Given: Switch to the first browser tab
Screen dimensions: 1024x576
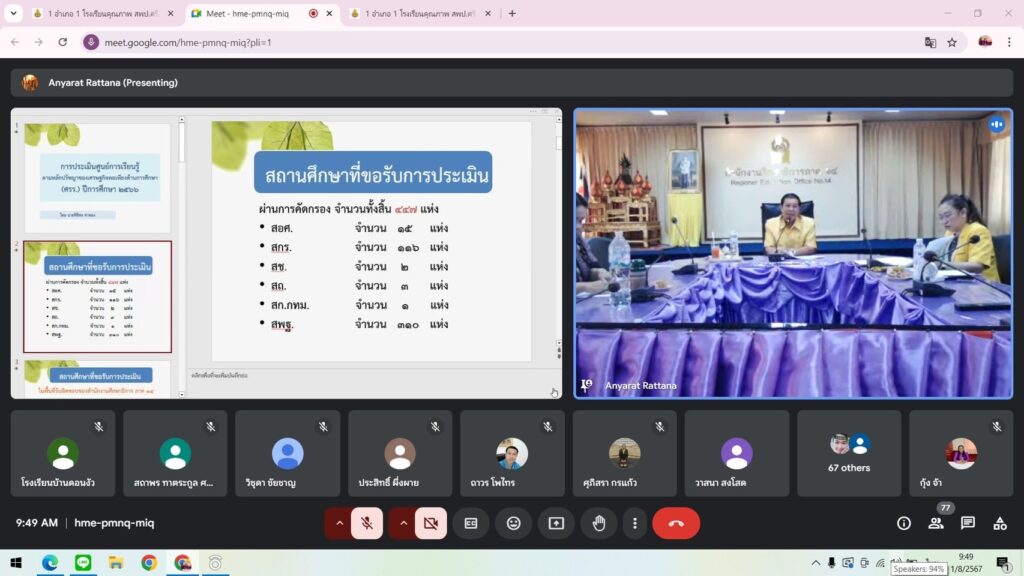Looking at the screenshot, I should pyautogui.click(x=95, y=14).
